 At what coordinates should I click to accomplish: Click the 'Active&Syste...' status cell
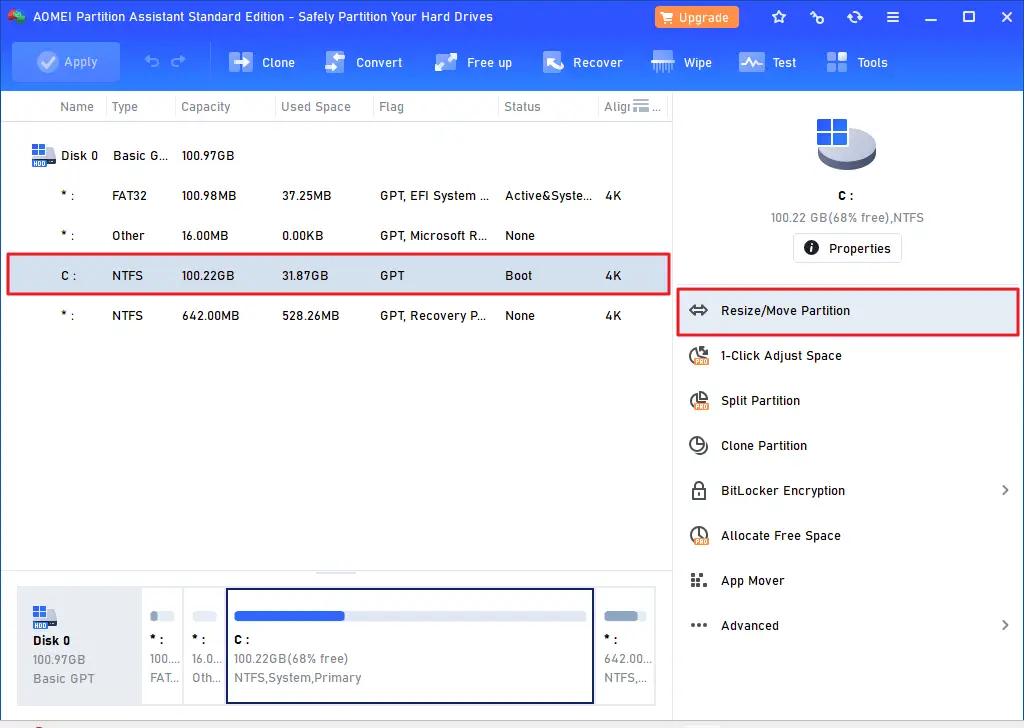(549, 195)
